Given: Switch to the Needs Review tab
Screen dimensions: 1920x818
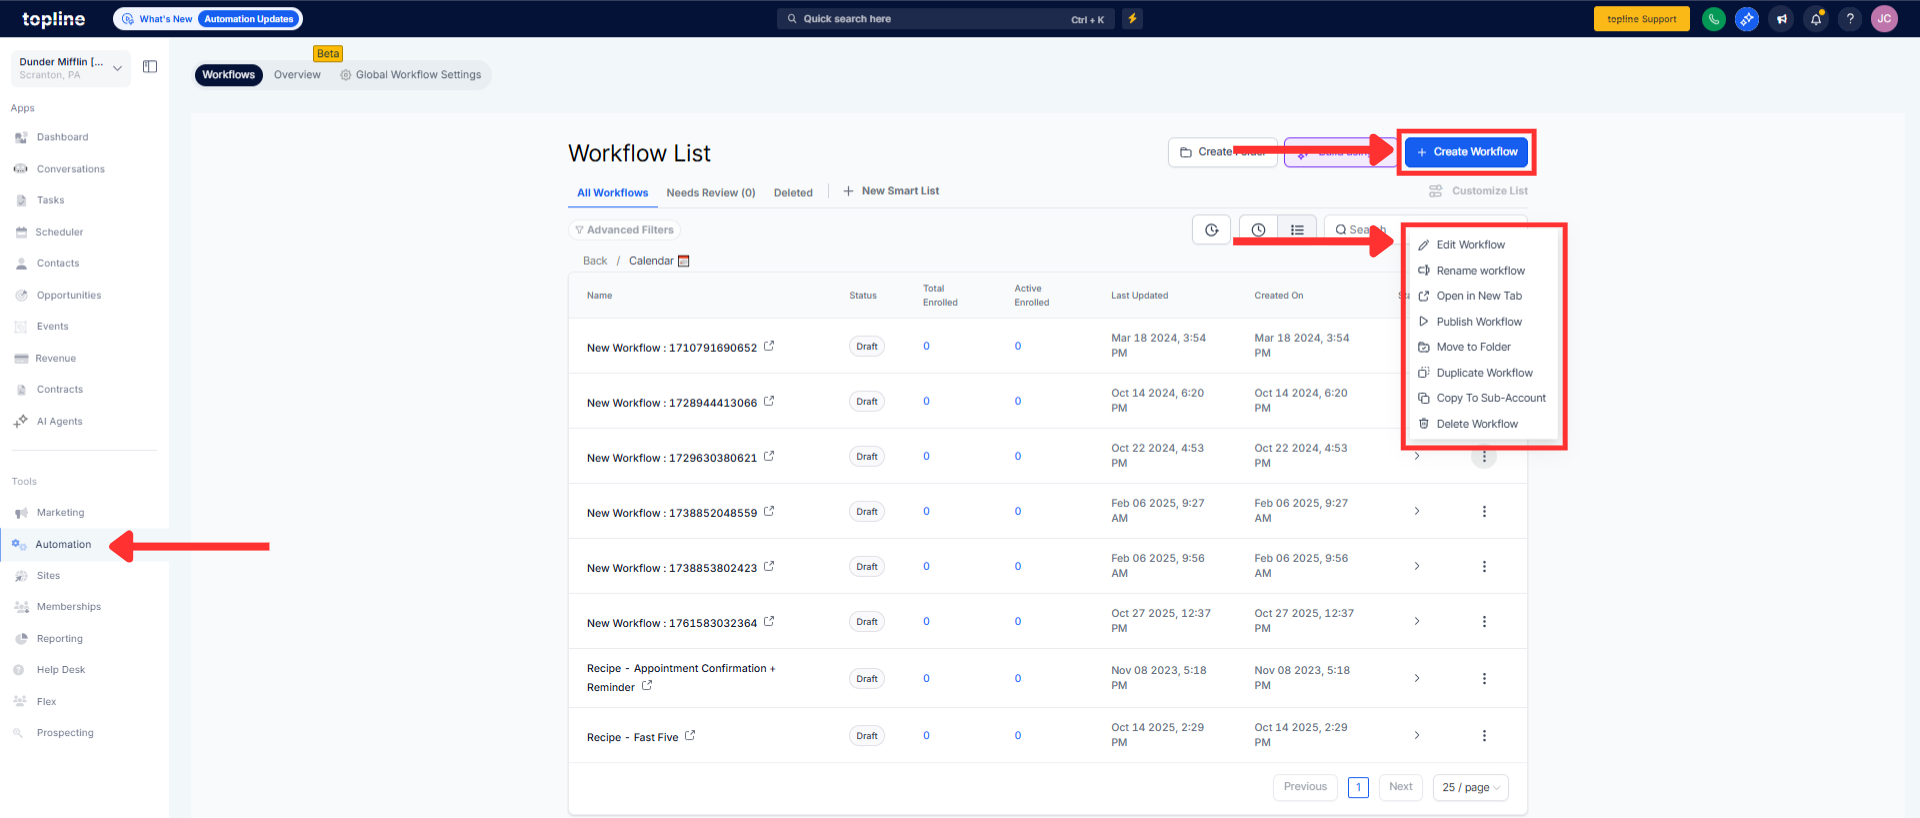Looking at the screenshot, I should click(710, 193).
